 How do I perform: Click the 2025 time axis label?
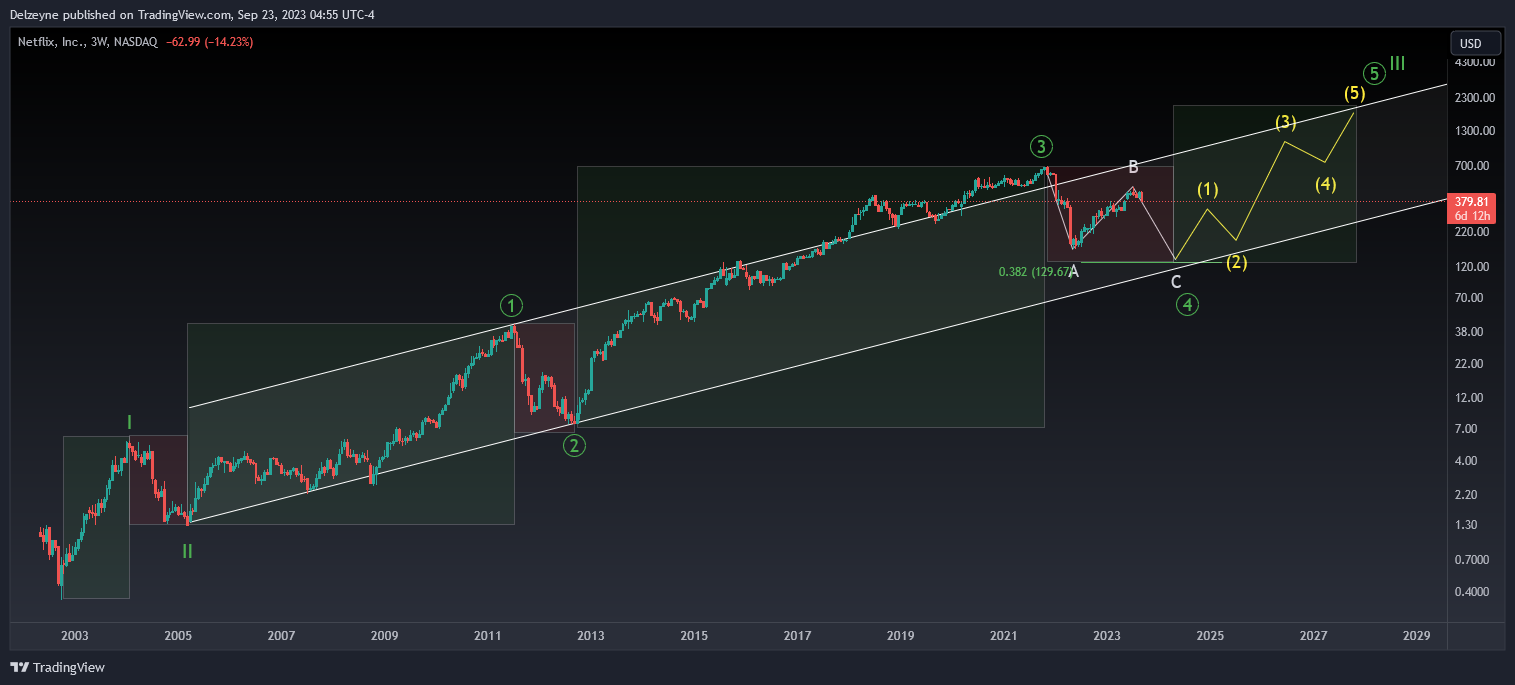(1210, 636)
